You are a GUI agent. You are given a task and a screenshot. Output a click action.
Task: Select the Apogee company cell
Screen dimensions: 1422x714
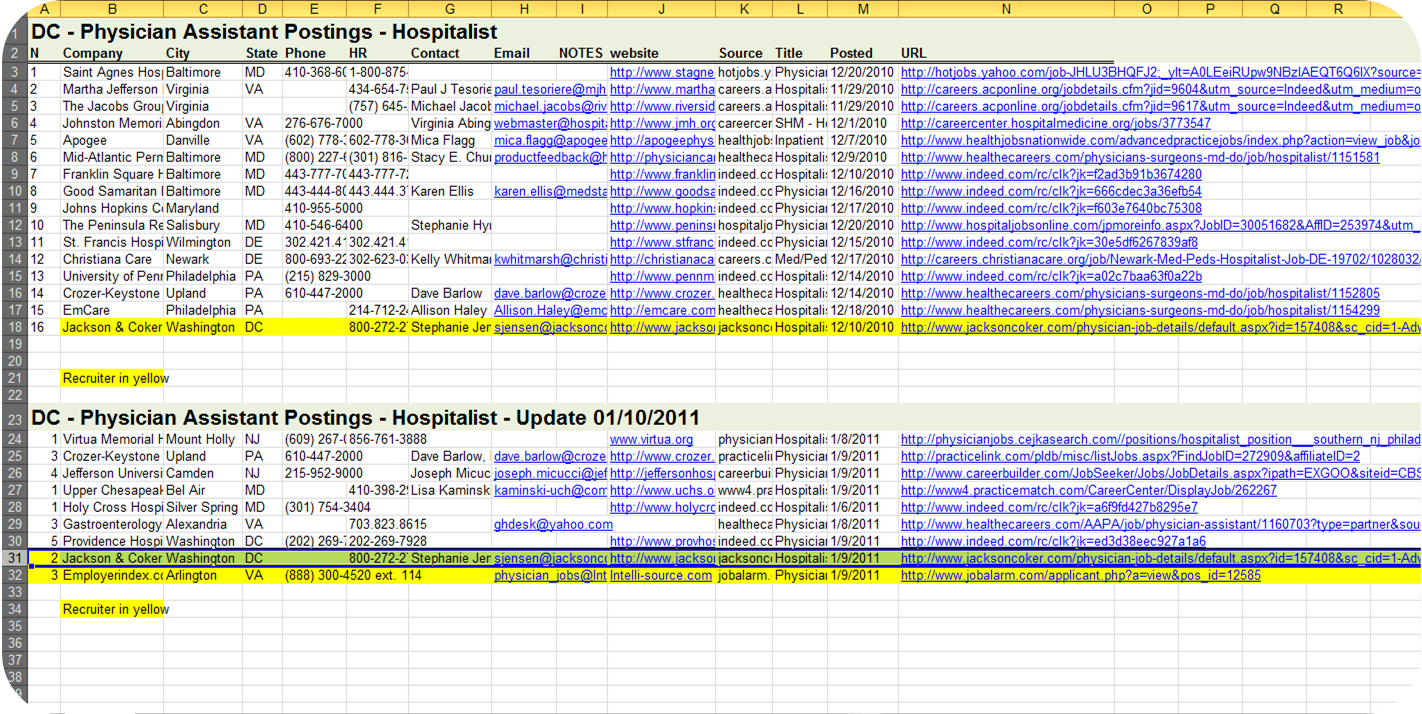click(x=111, y=140)
